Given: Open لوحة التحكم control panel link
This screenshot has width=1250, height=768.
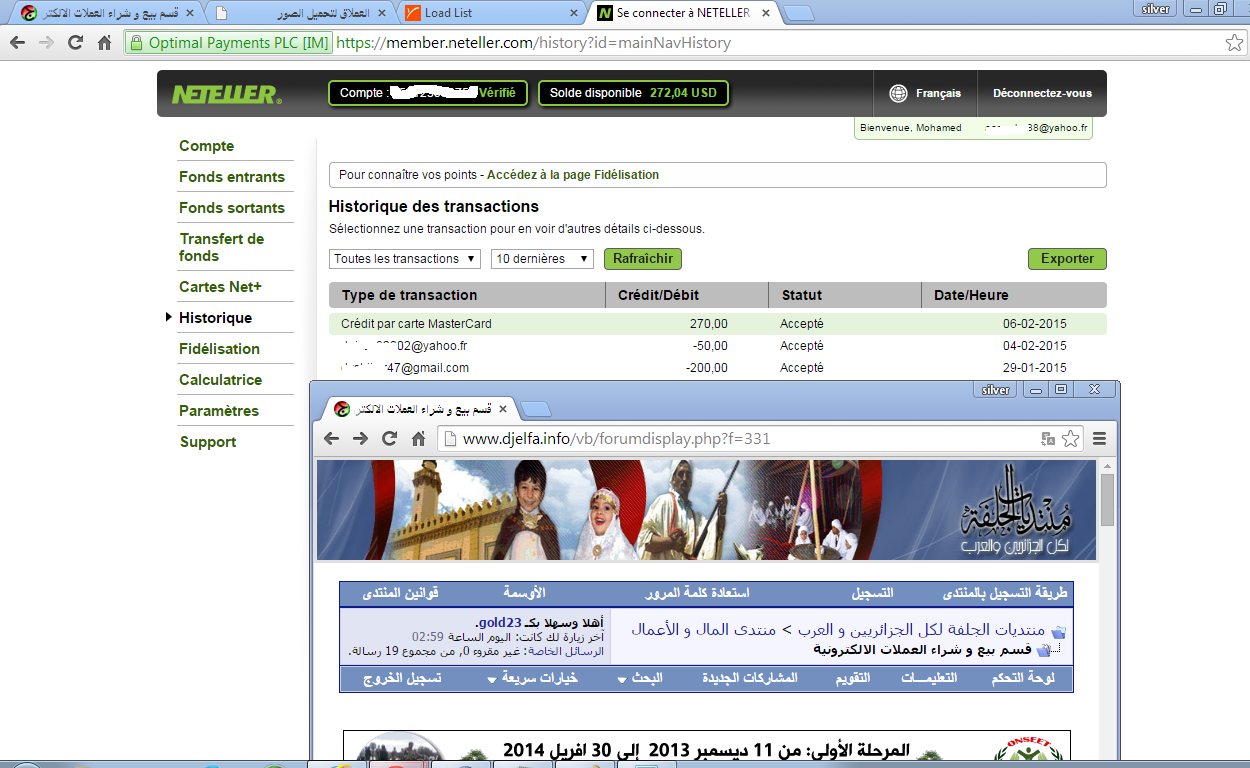Looking at the screenshot, I should (x=1021, y=678).
